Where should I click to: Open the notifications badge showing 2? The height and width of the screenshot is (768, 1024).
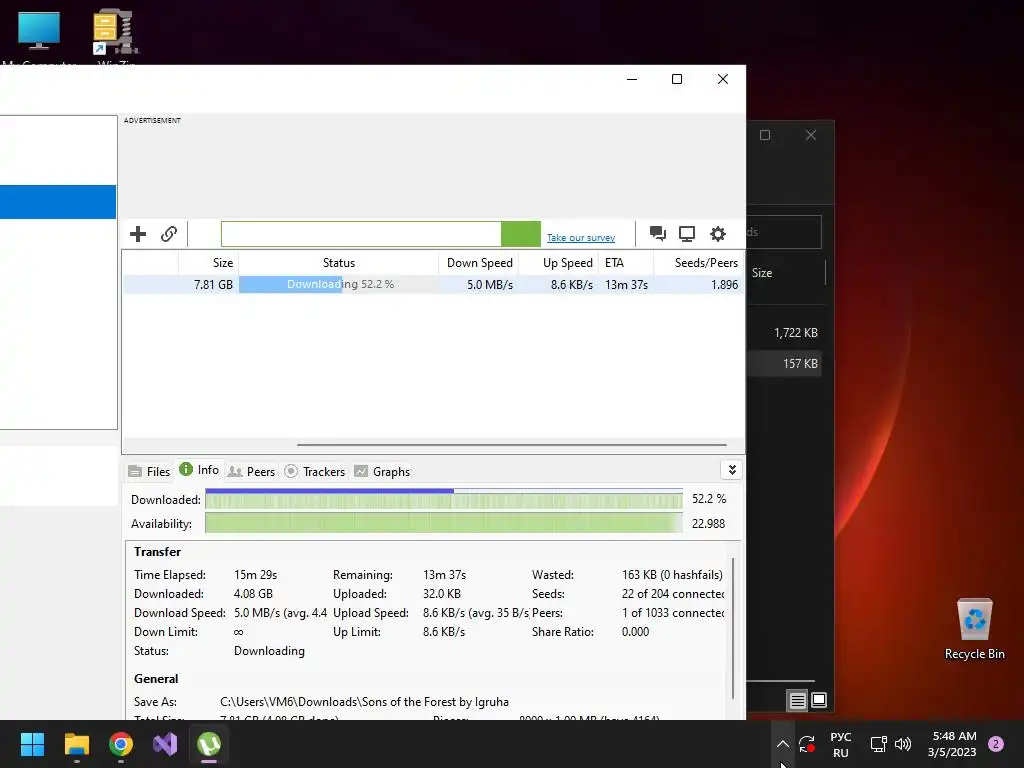point(996,744)
